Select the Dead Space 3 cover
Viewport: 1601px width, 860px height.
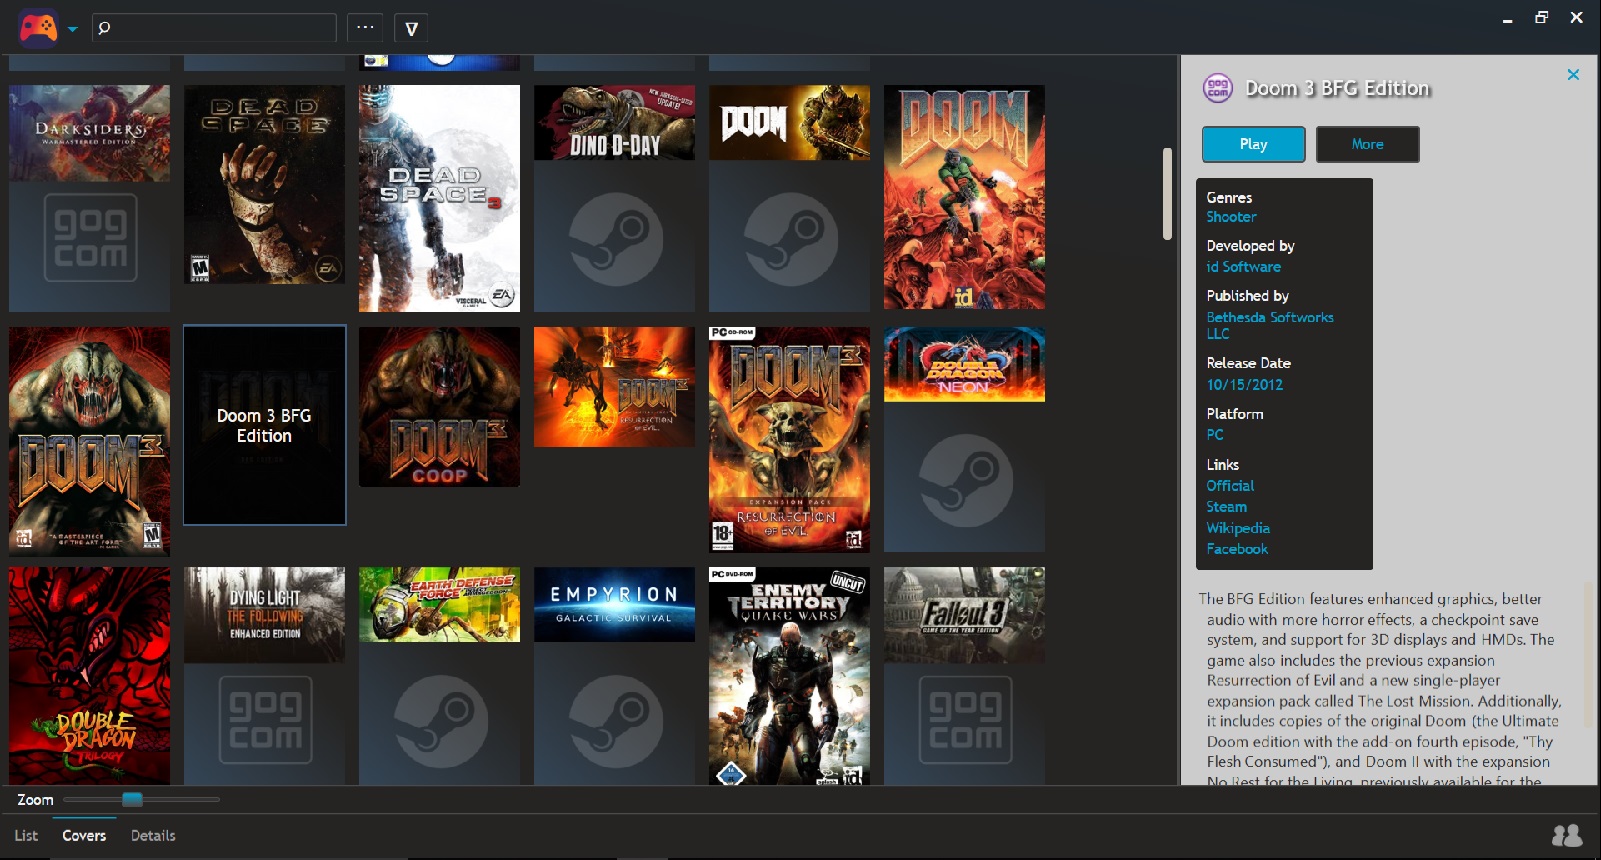439,198
